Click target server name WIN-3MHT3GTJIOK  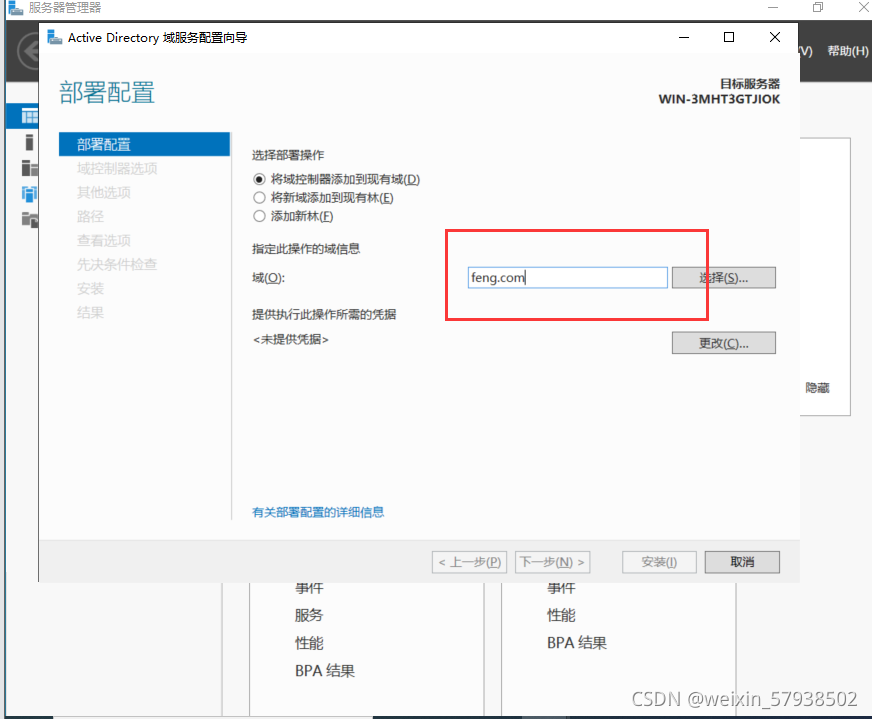[719, 99]
